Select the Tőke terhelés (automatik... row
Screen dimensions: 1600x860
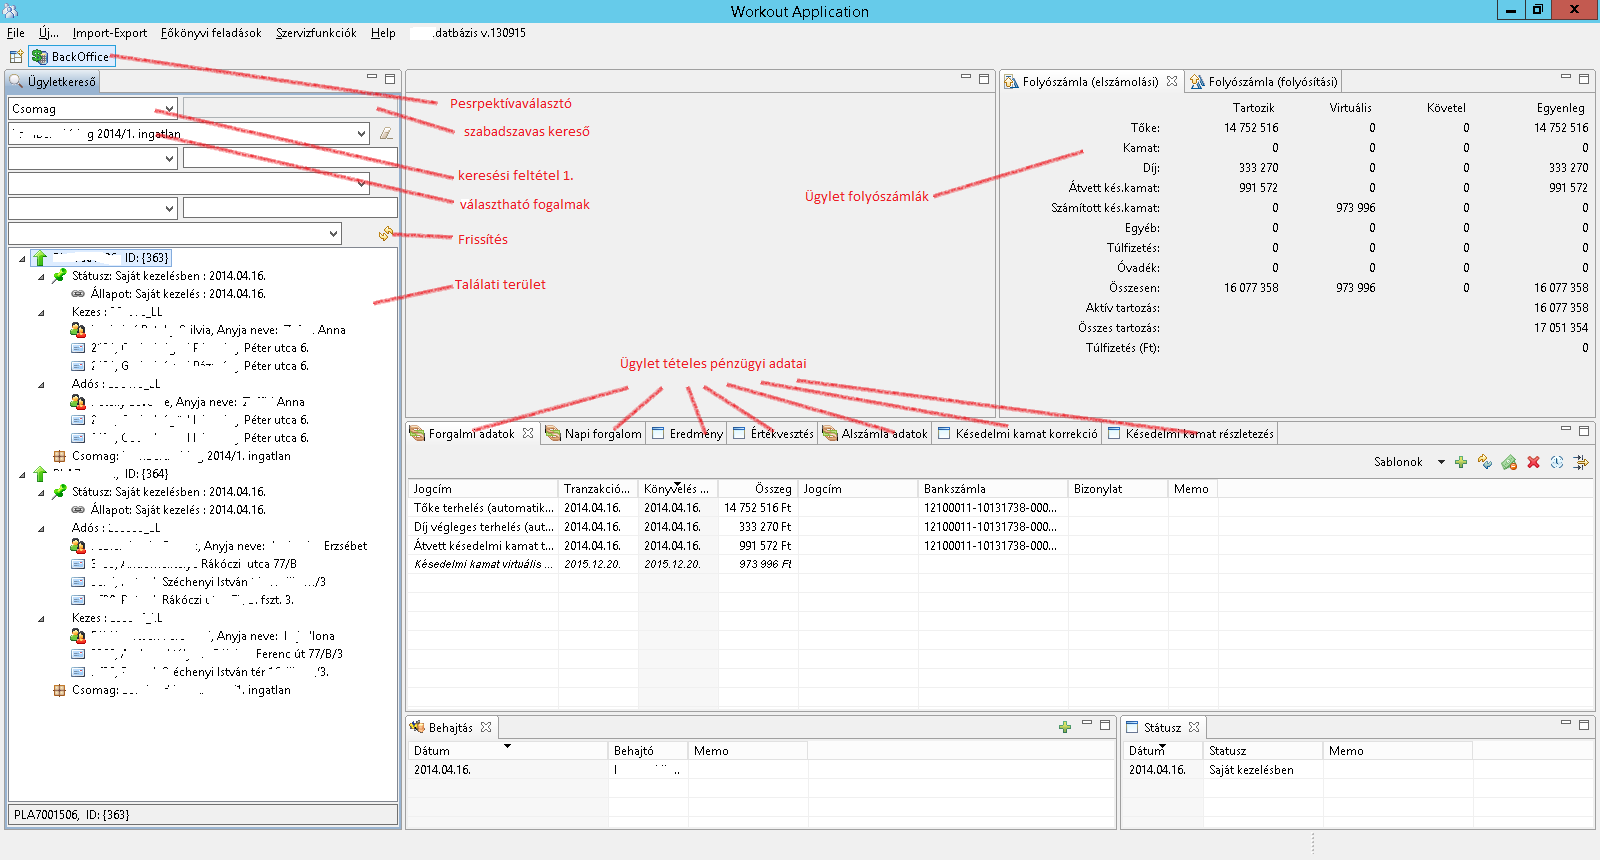tap(1000, 508)
